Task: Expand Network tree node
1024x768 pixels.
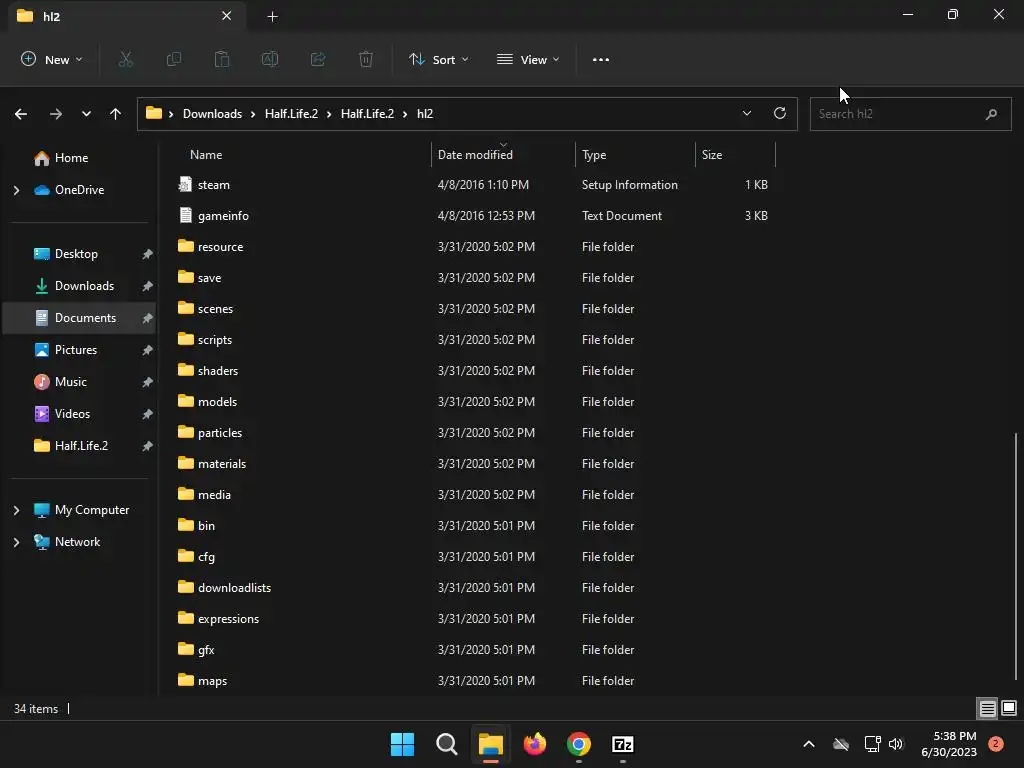Action: 16,542
